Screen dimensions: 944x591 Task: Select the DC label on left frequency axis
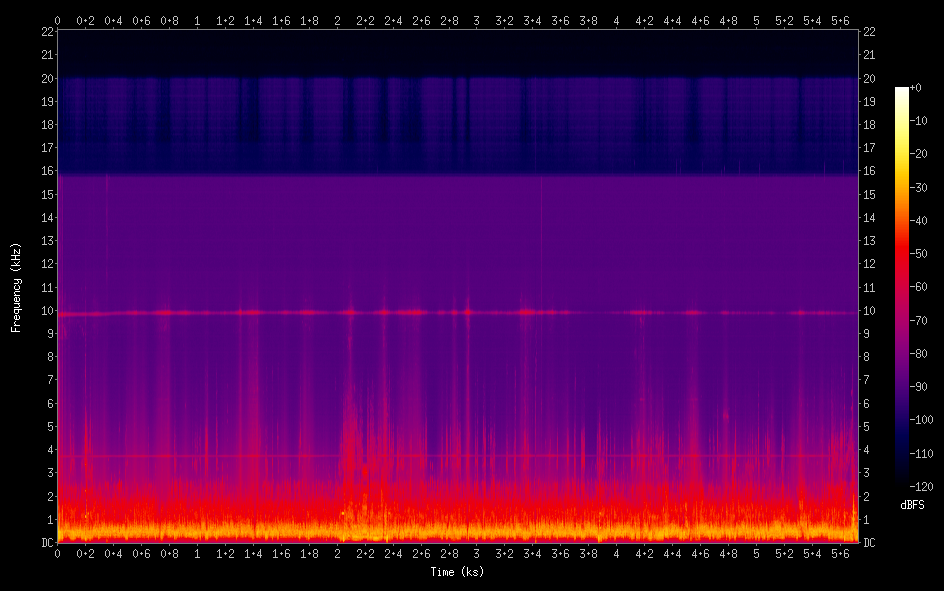(45, 543)
